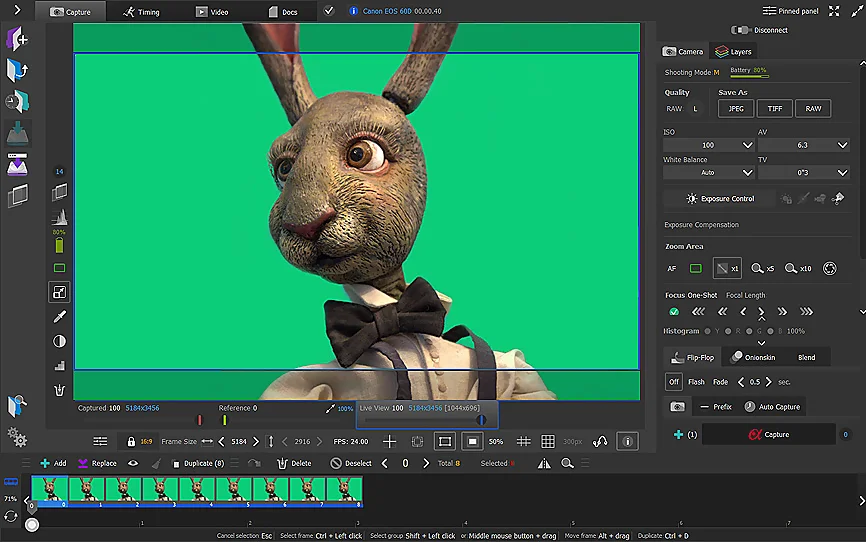
Task: Open the White Balance dropdown
Action: (708, 173)
